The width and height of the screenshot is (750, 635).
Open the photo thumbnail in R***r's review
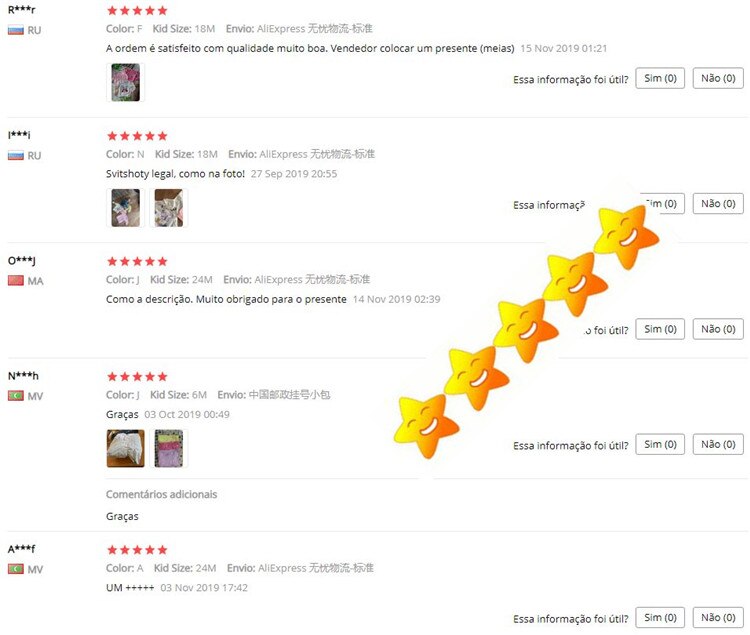(125, 82)
